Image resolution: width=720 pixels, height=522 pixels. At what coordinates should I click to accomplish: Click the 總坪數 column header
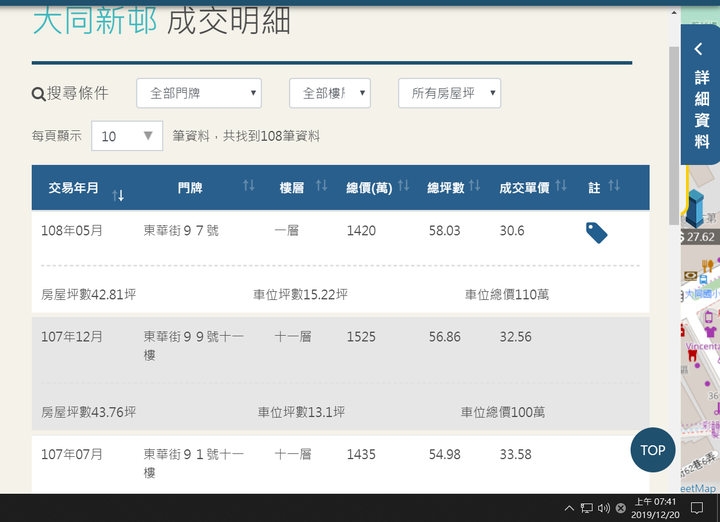[x=445, y=188]
